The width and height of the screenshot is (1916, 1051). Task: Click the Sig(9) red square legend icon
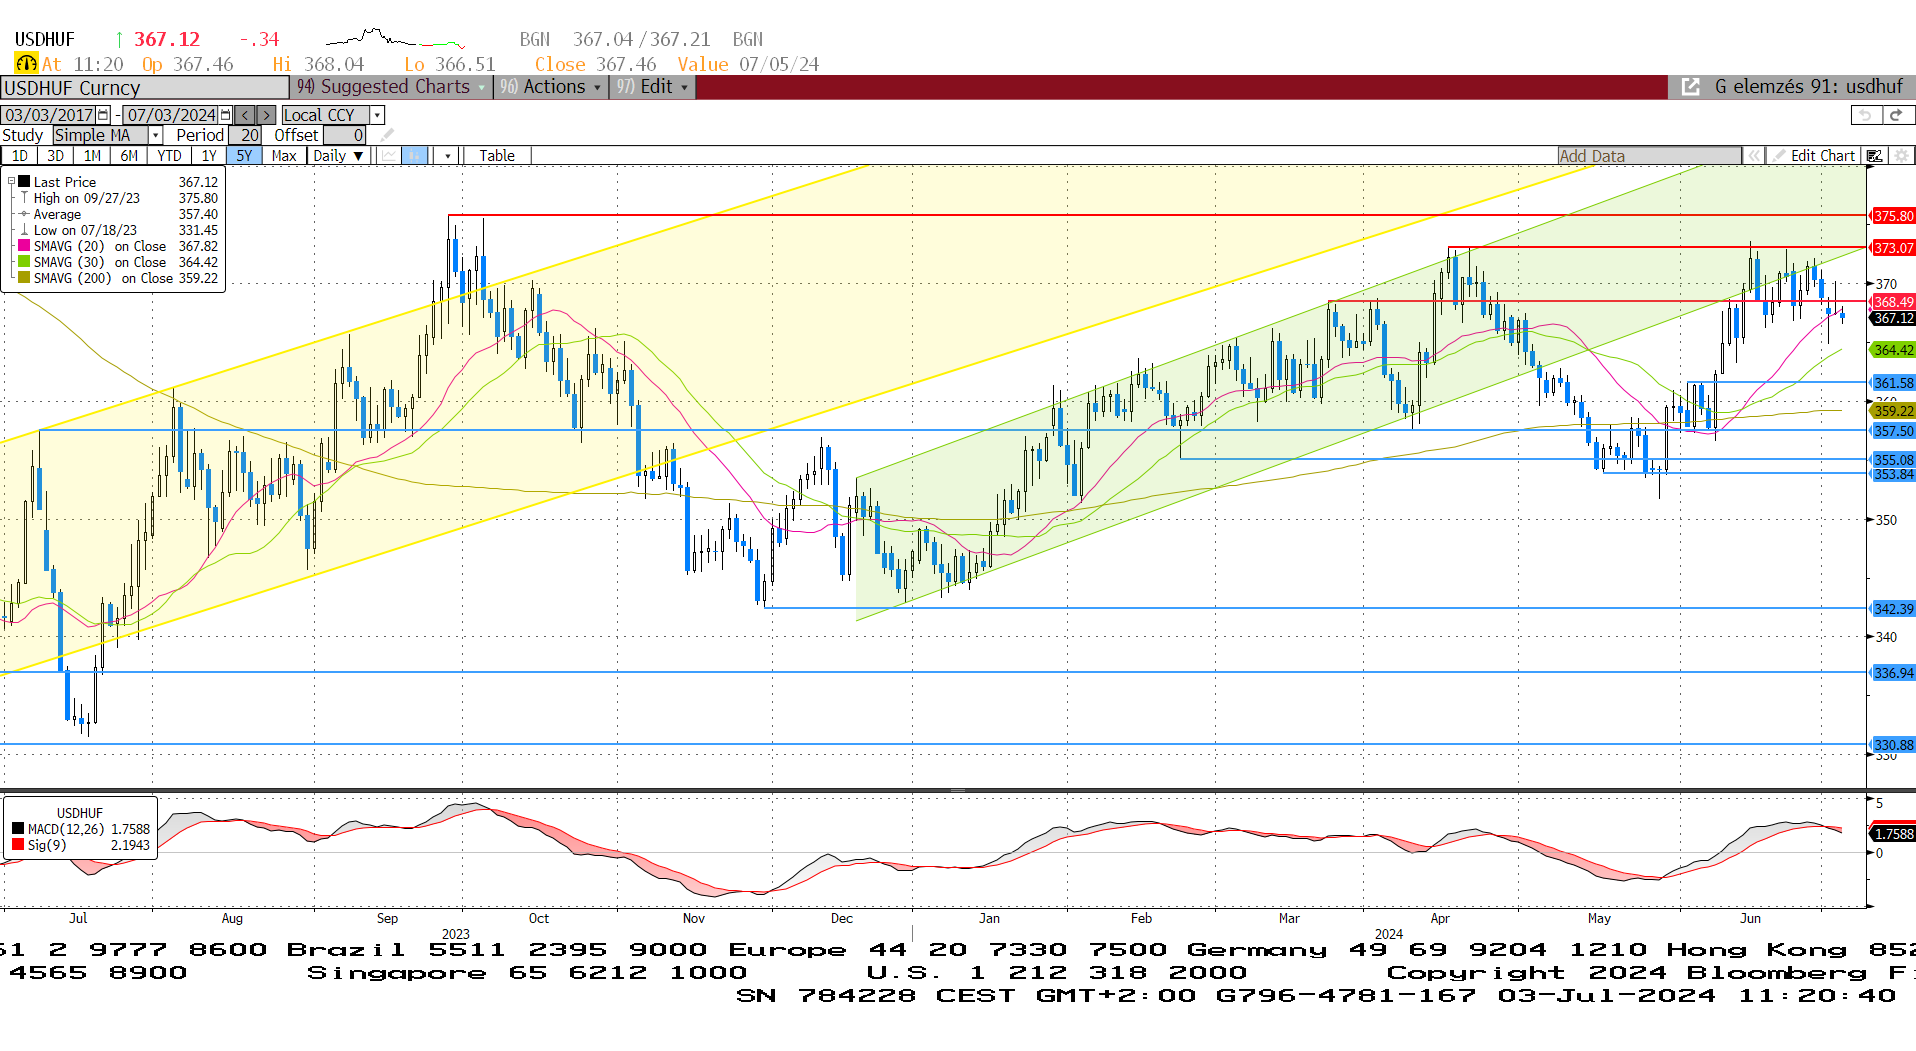click(x=18, y=845)
